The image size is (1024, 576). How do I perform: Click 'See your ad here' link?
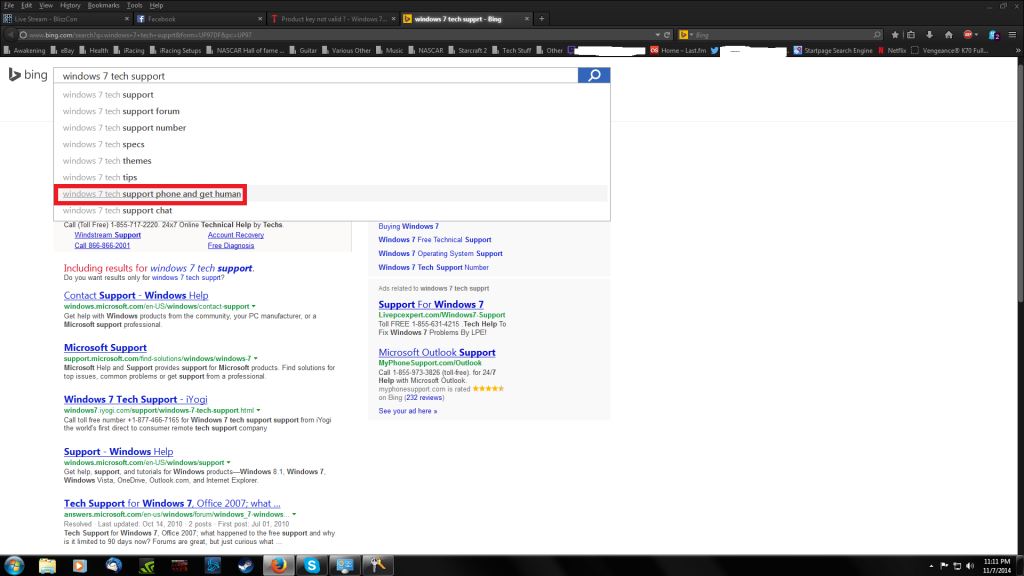[408, 411]
